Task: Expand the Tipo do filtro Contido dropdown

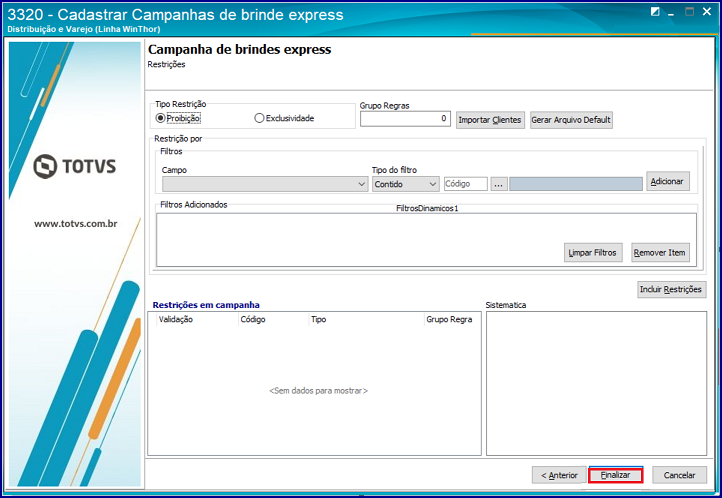Action: (x=405, y=184)
